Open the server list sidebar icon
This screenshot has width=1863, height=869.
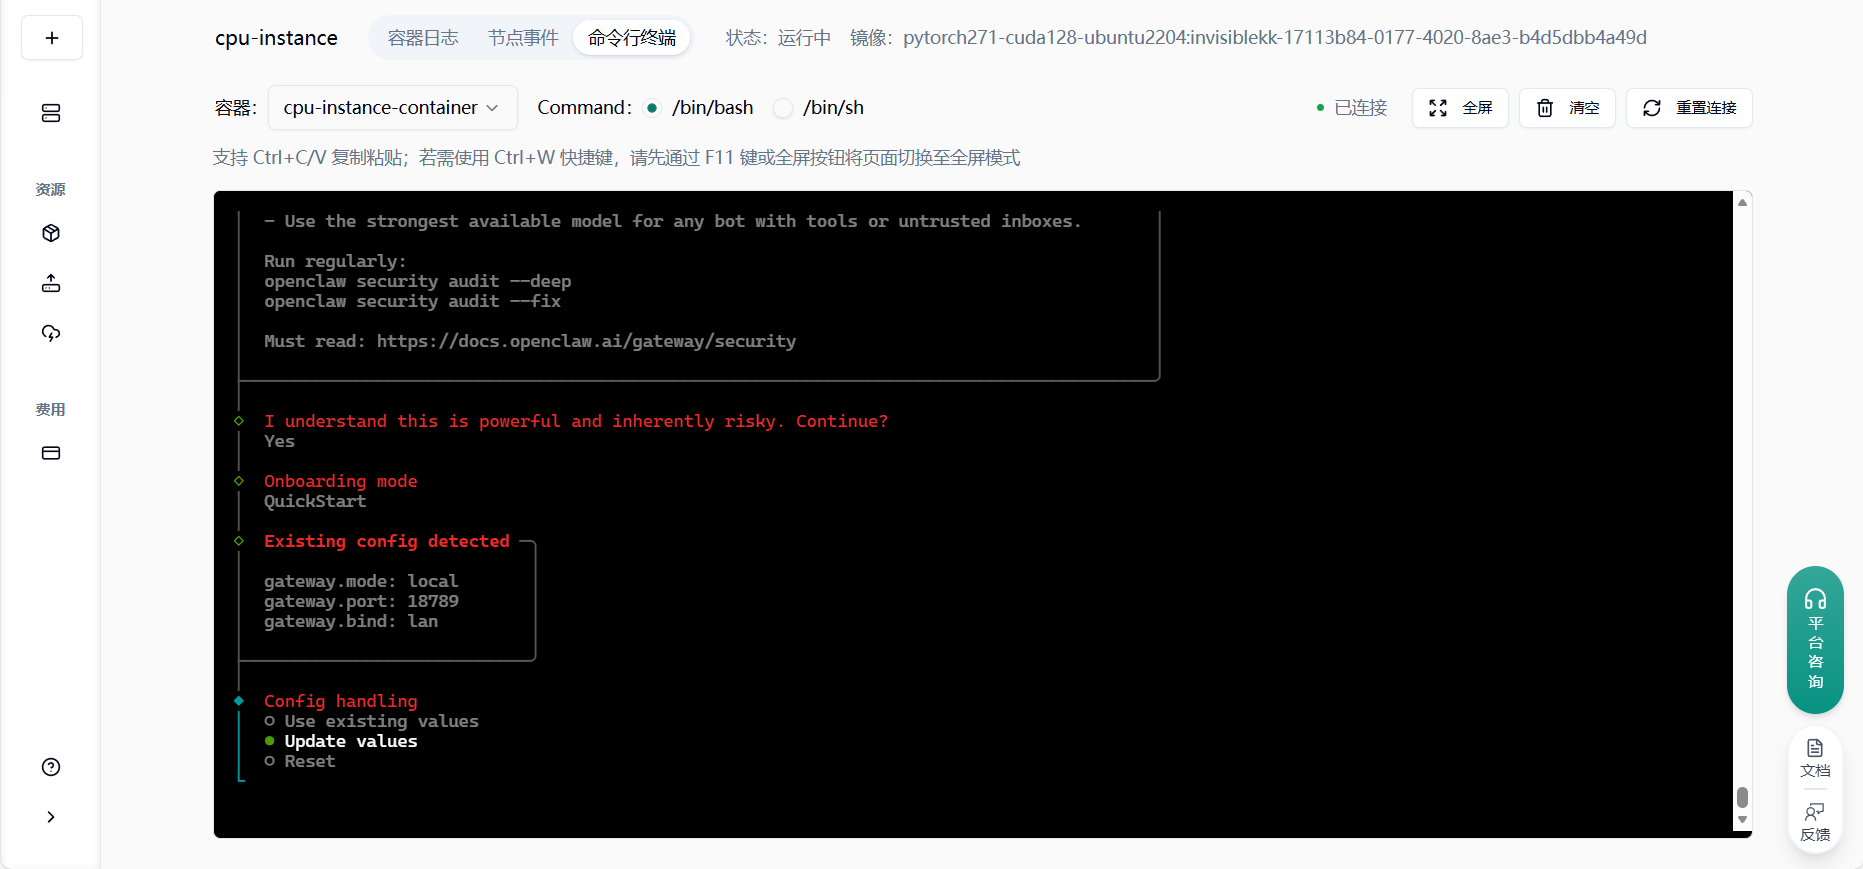click(x=51, y=113)
